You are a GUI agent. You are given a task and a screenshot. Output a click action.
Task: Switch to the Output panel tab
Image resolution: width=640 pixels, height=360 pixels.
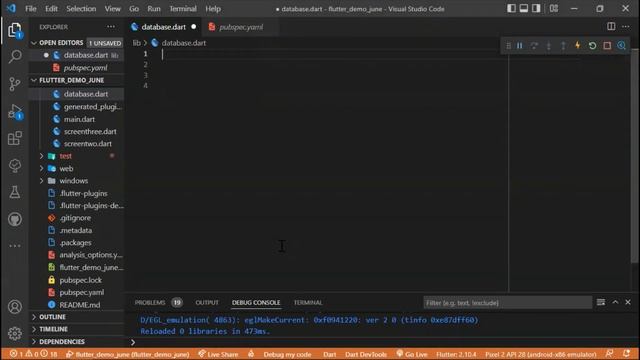(x=207, y=302)
